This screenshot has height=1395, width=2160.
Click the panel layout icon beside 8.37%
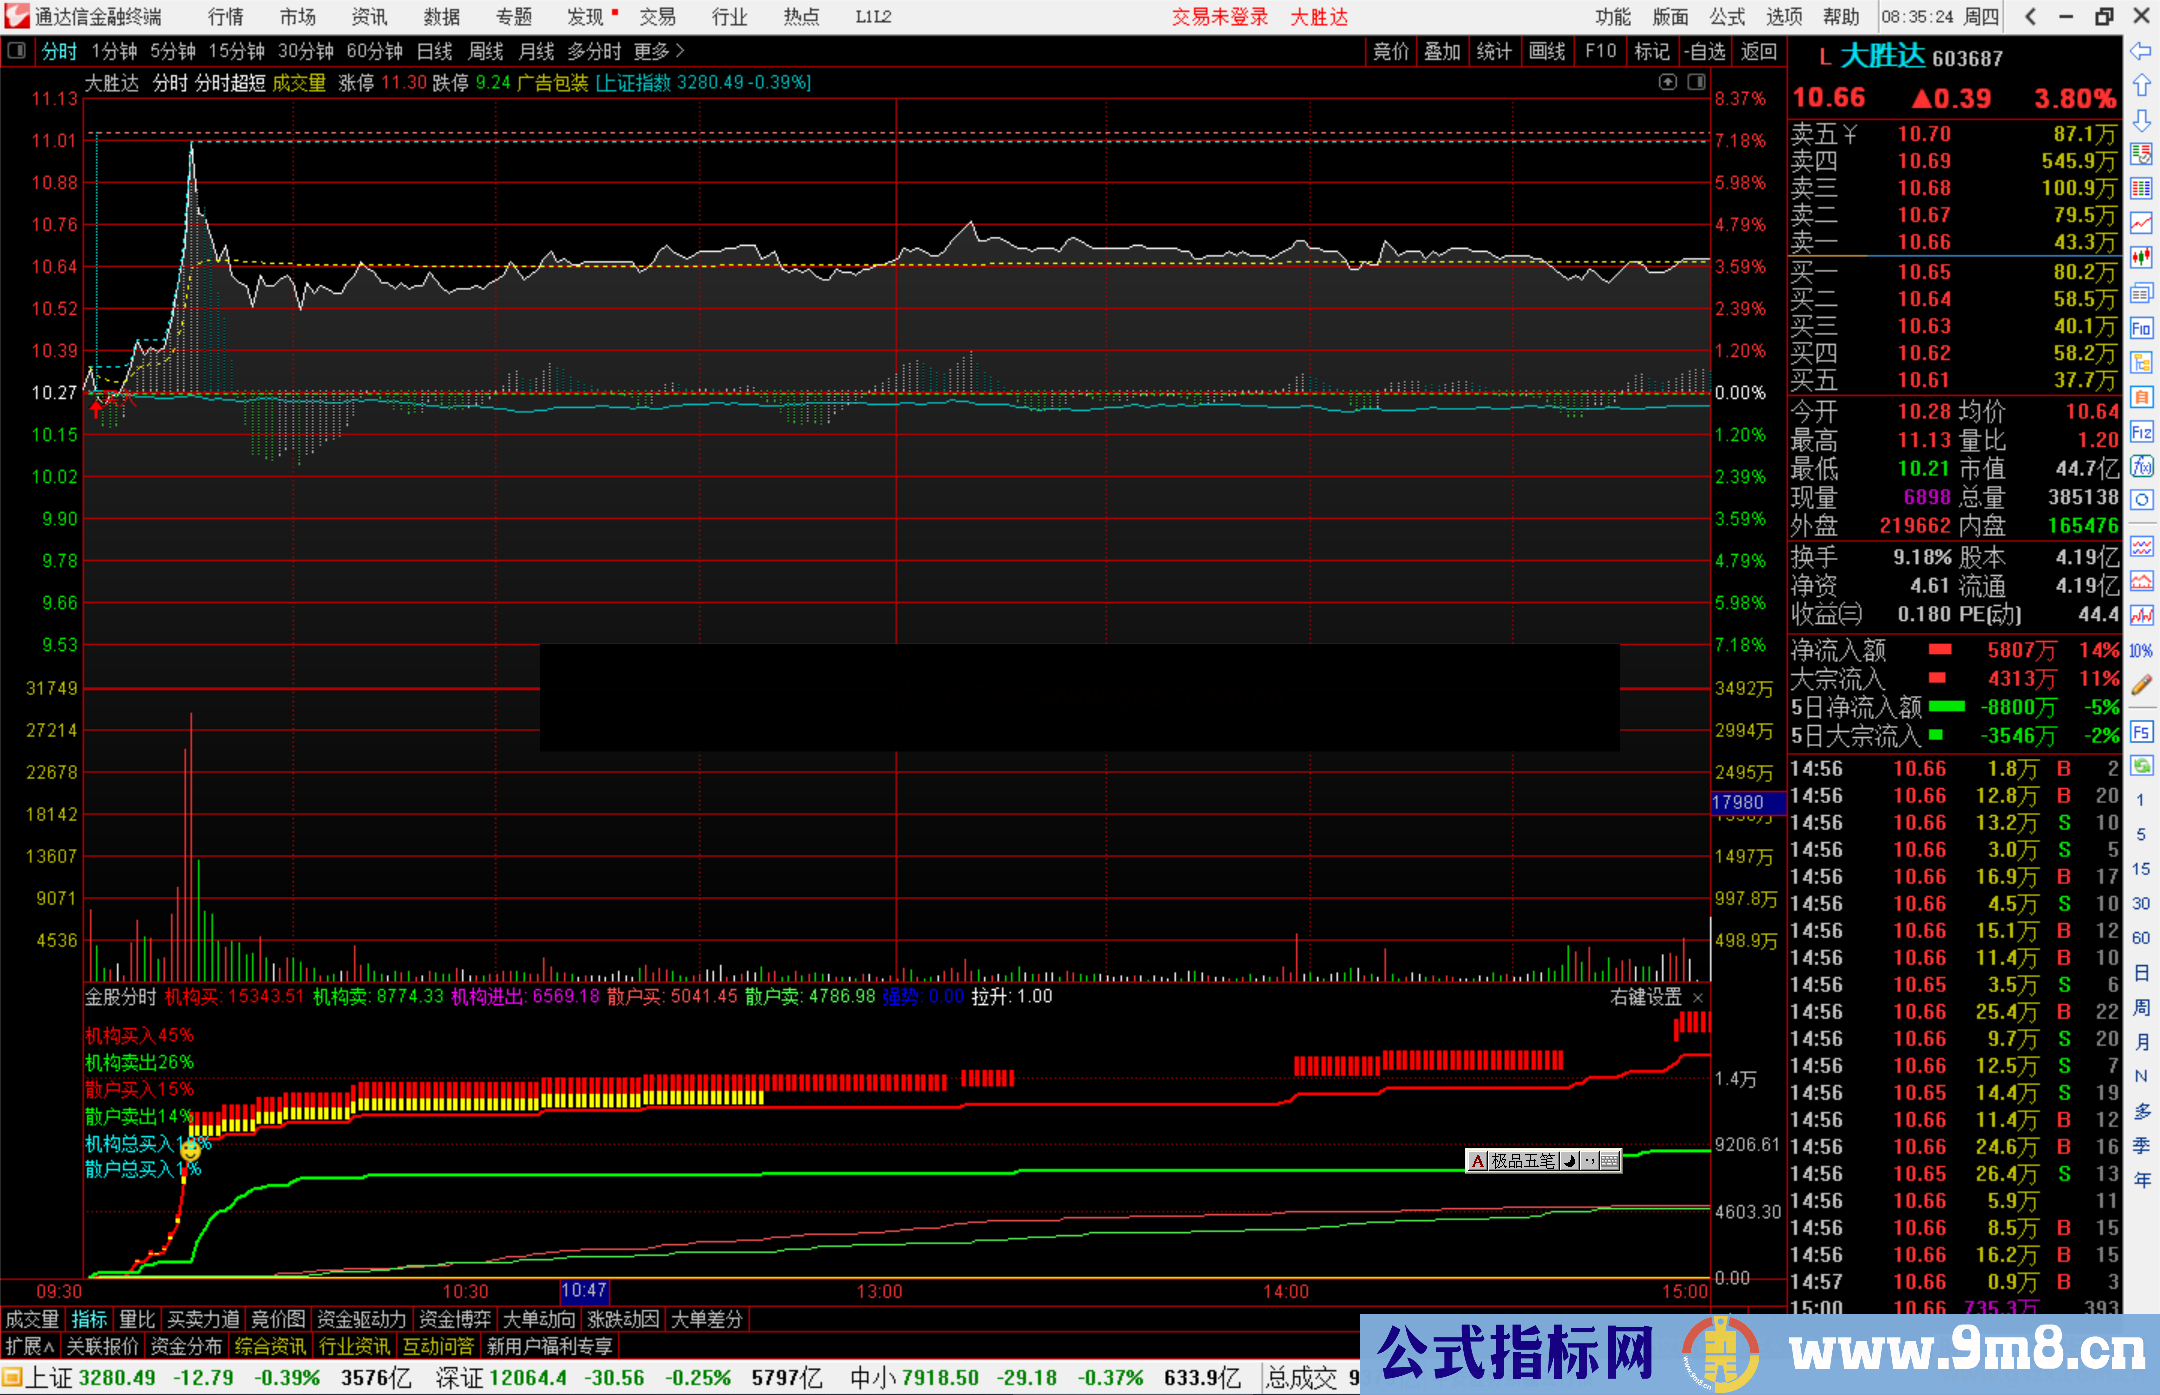click(x=1696, y=82)
